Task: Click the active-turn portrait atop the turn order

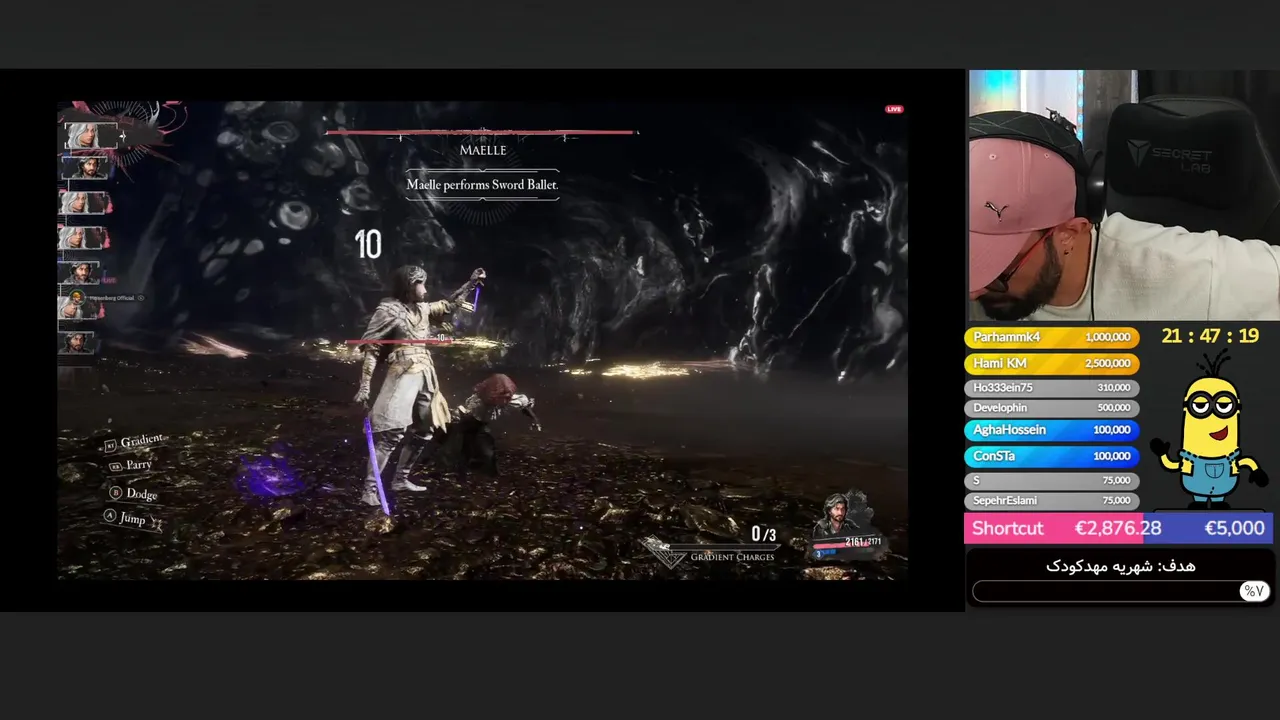Action: click(x=89, y=135)
